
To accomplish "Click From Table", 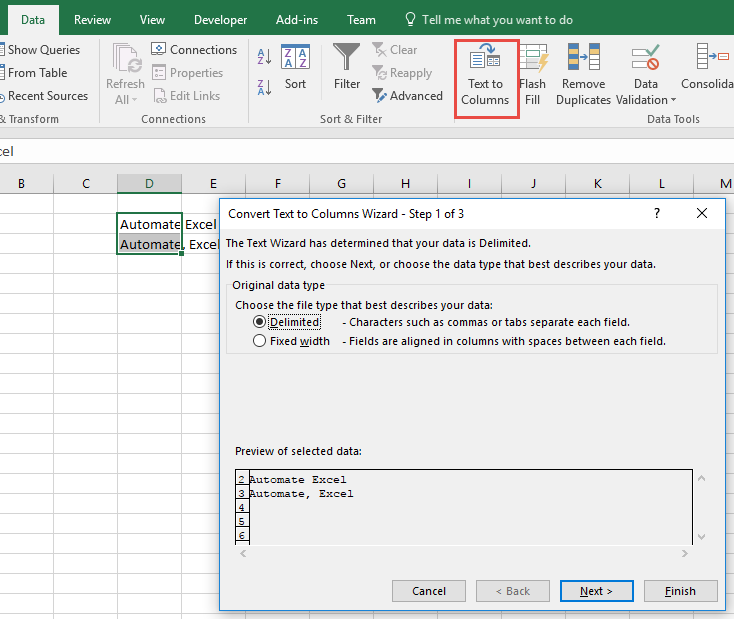I will click(34, 73).
